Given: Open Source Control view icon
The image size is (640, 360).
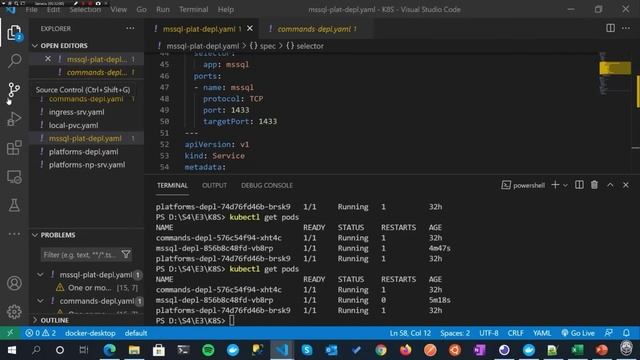Looking at the screenshot, I should pos(14,90).
